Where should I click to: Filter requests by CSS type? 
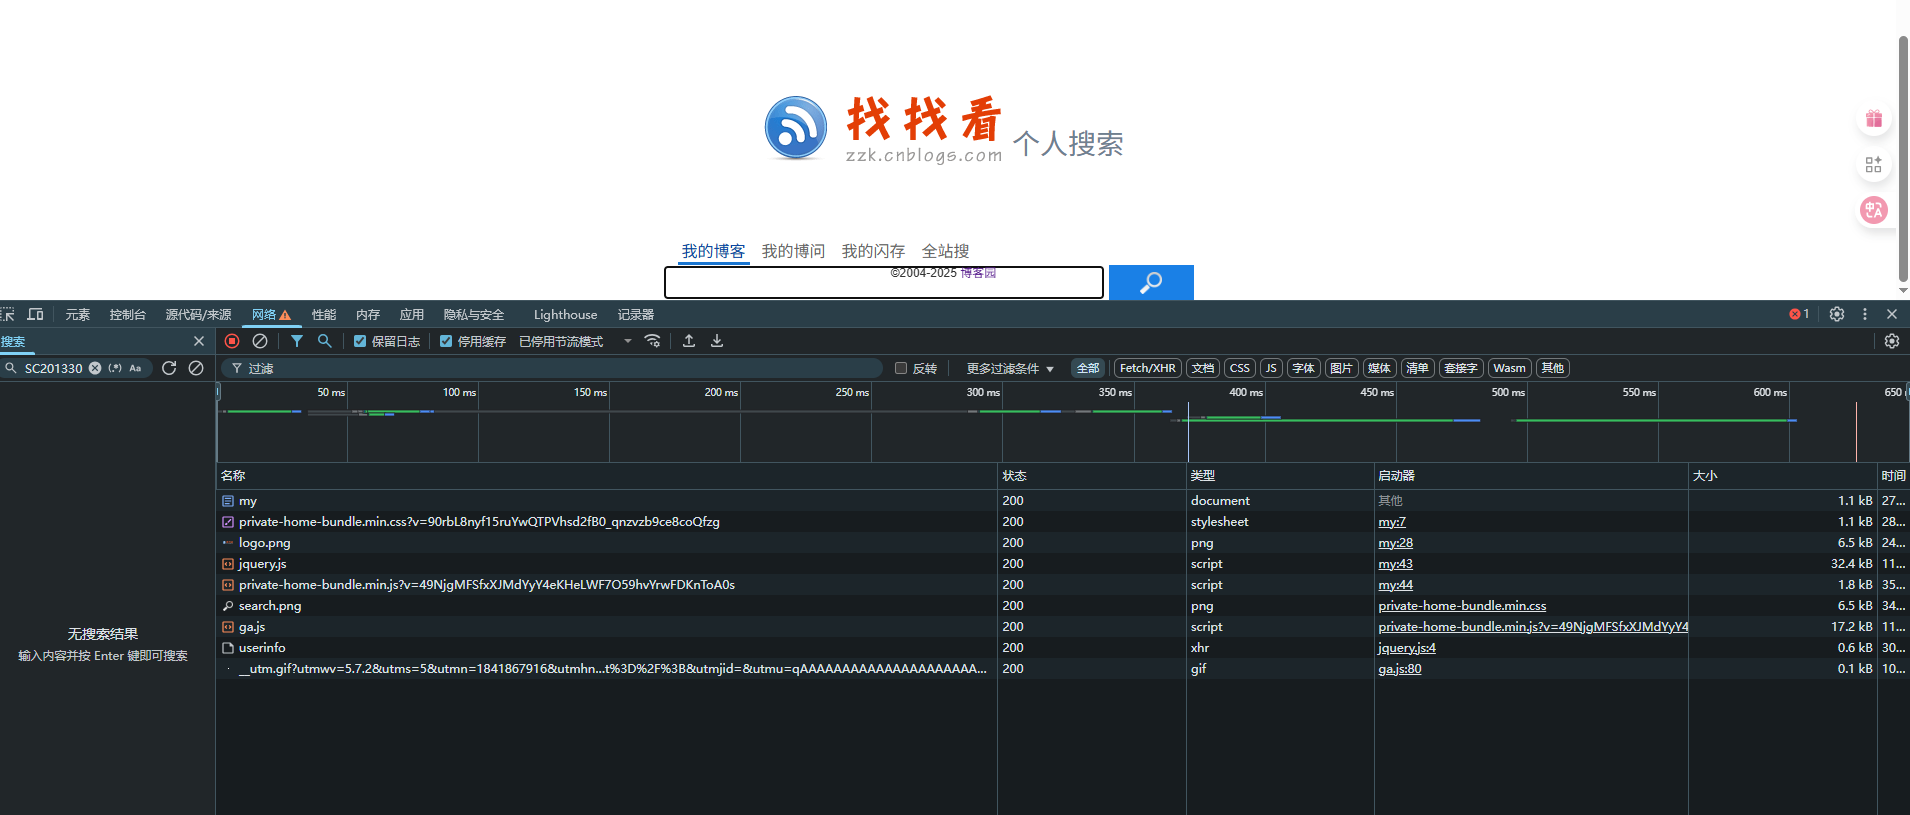pyautogui.click(x=1240, y=368)
